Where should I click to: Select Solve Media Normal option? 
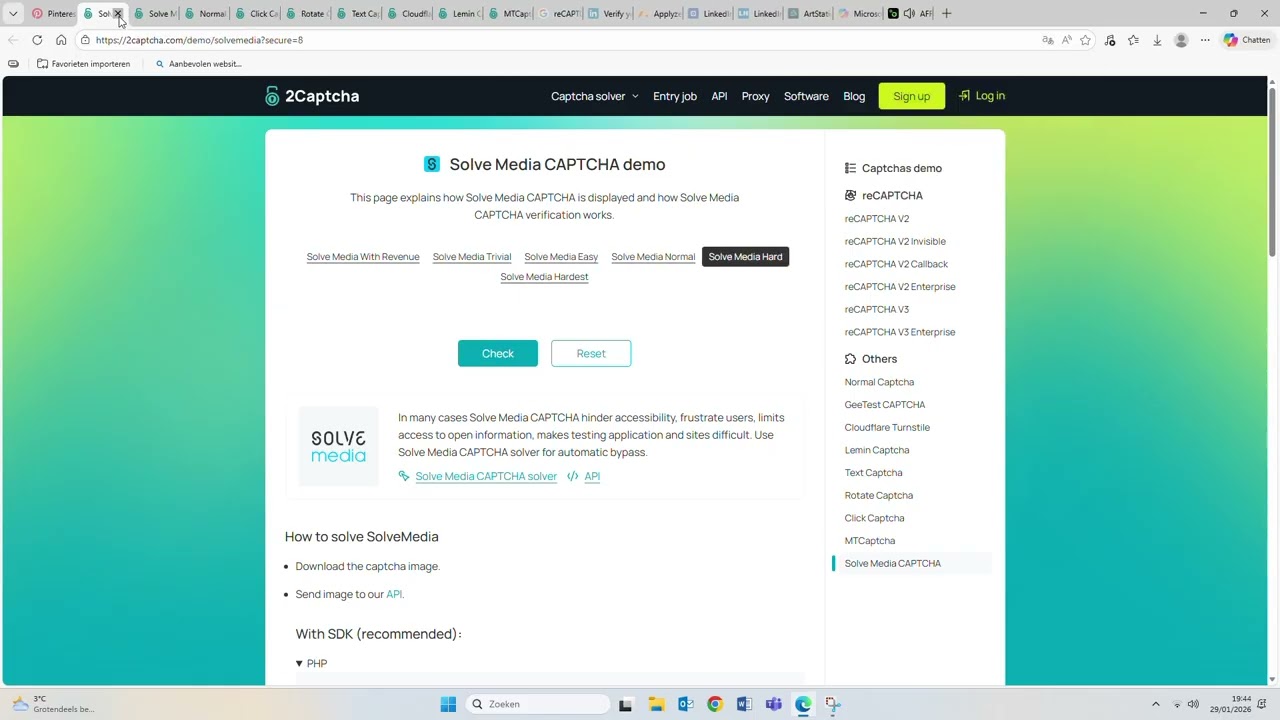click(653, 257)
